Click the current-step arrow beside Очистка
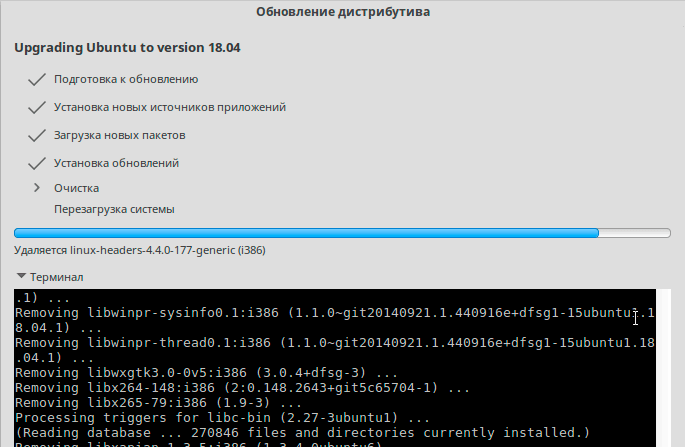The width and height of the screenshot is (685, 447). click(37, 188)
